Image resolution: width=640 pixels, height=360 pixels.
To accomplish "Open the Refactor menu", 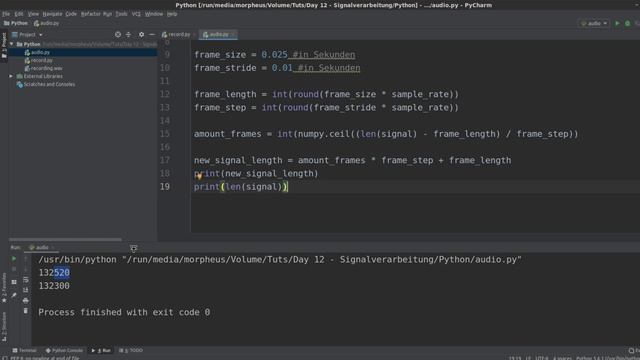I will tap(90, 14).
